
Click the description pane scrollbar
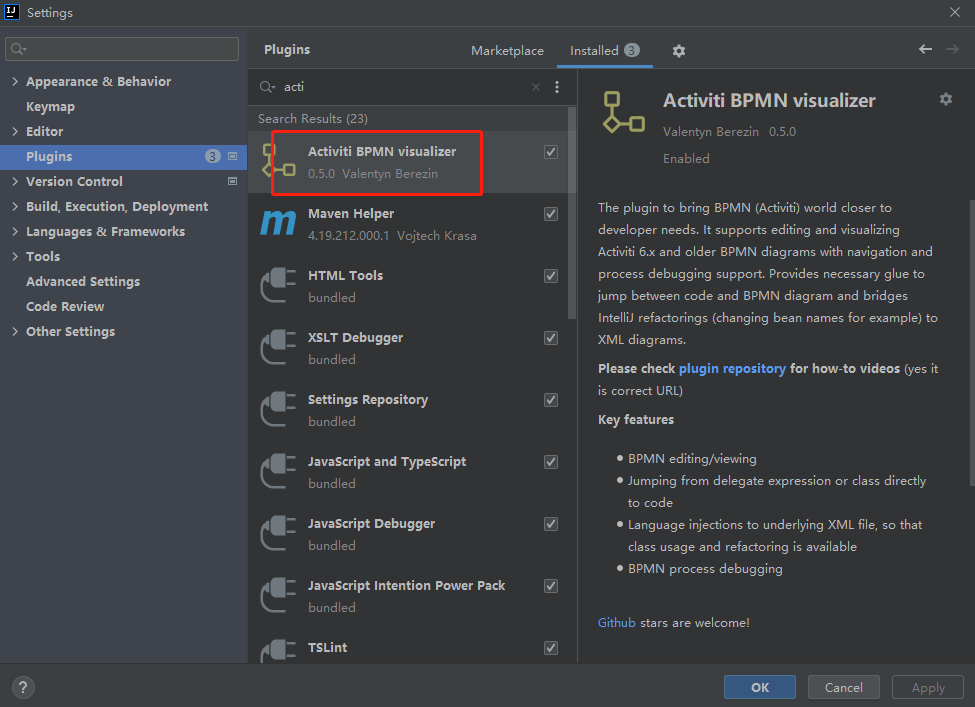point(971,342)
